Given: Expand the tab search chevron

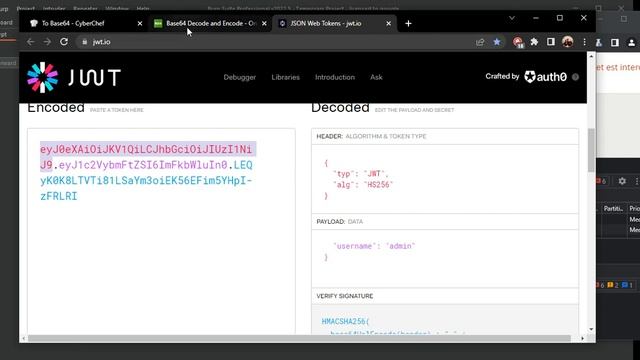Looking at the screenshot, I should pos(512,18).
